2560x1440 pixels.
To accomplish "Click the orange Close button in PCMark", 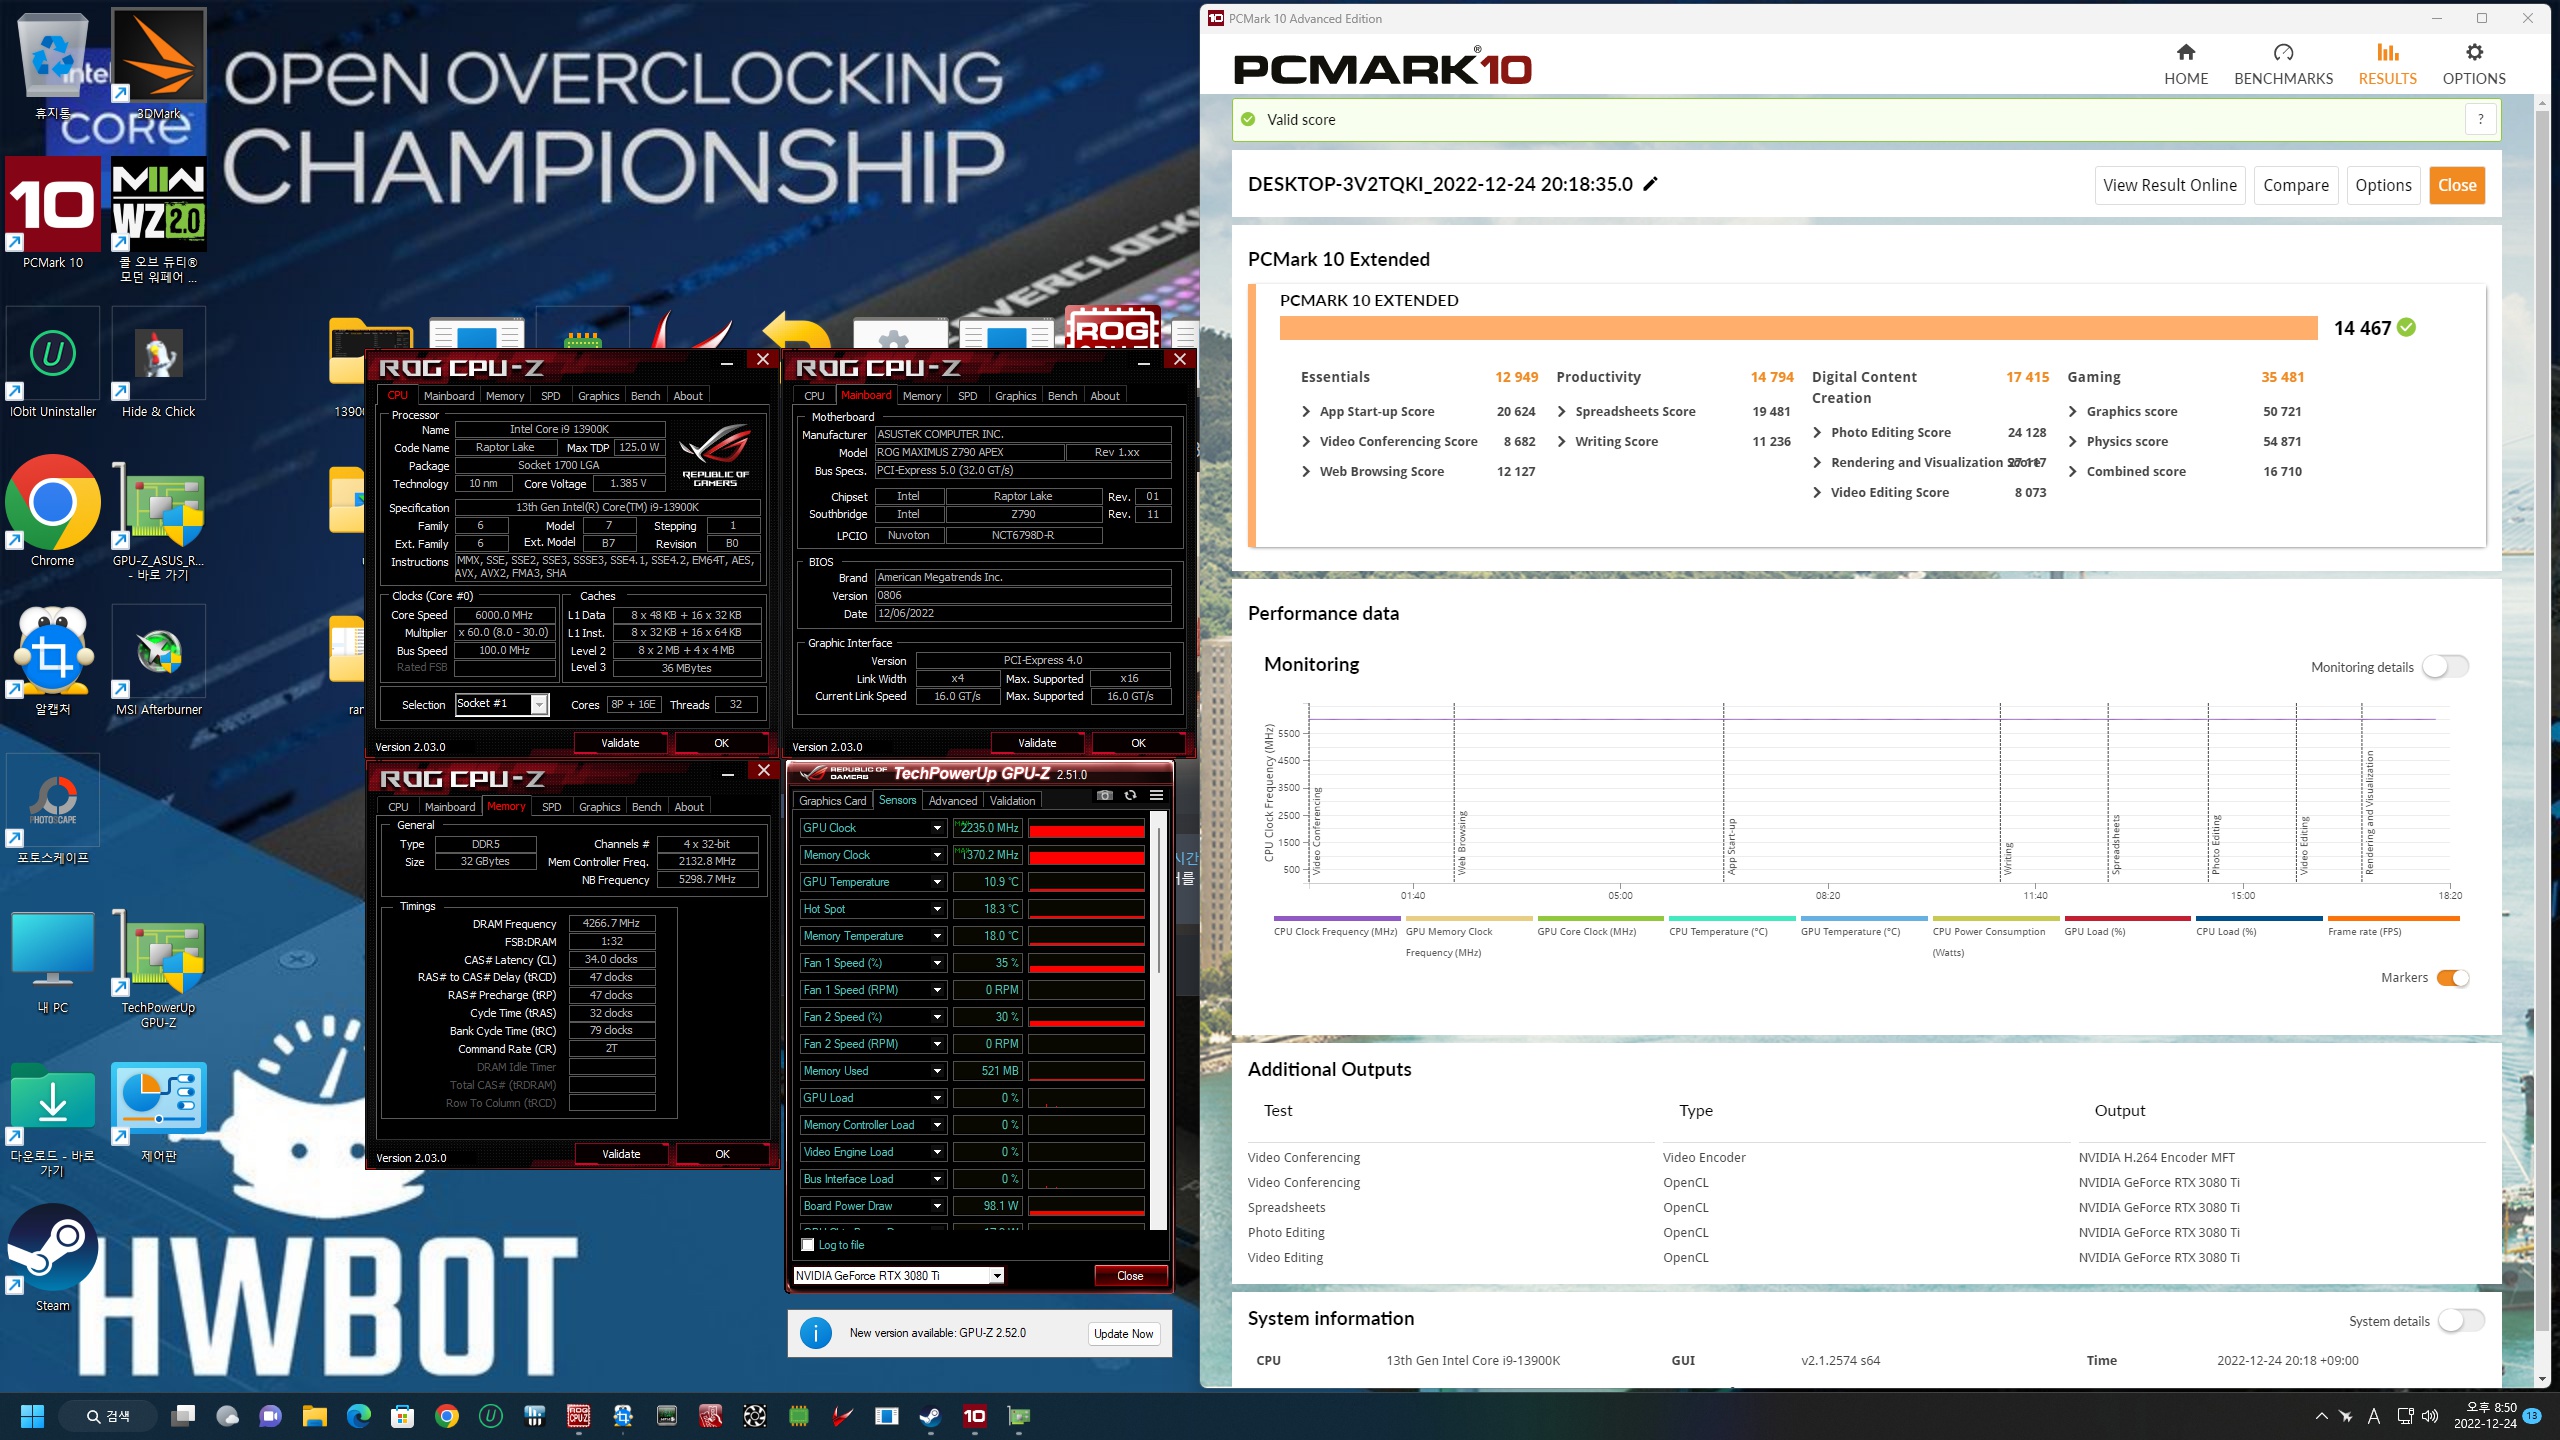I will pos(2457,185).
